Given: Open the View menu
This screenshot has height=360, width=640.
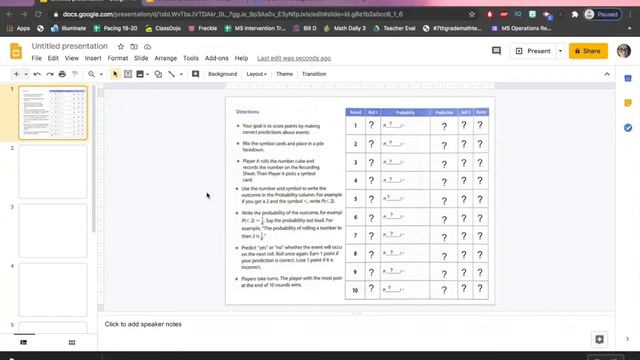Looking at the screenshot, I should [71, 58].
